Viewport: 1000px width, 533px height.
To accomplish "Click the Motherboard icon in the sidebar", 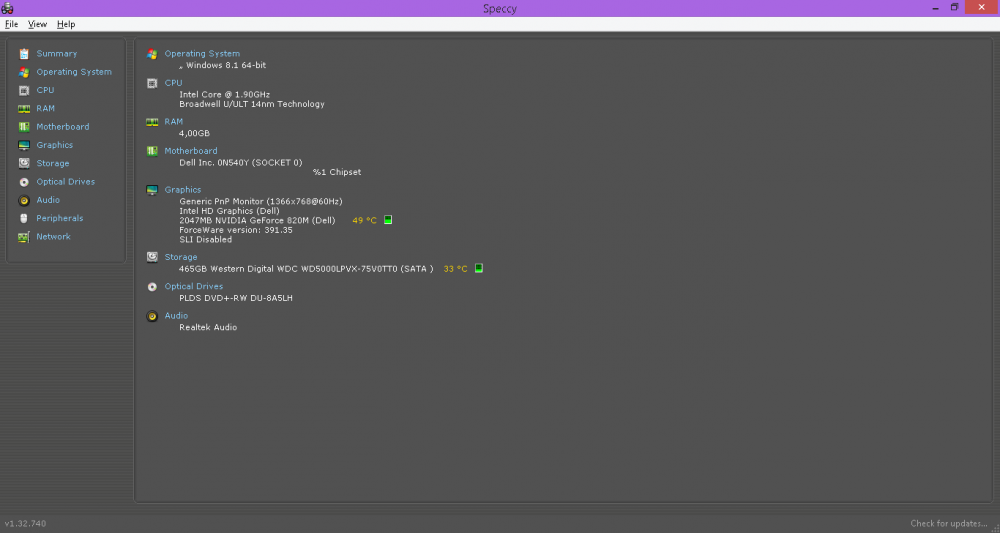I will coord(24,127).
